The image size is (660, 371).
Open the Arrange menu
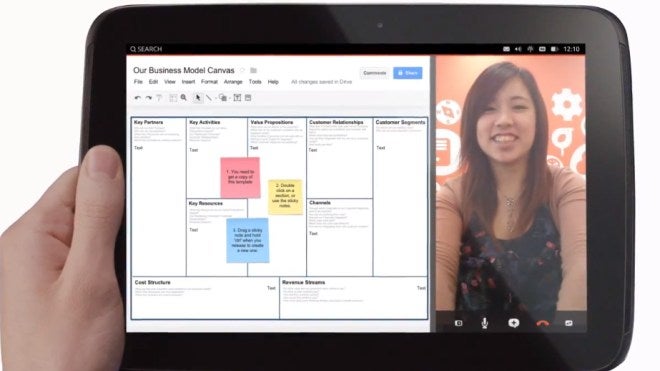(233, 82)
